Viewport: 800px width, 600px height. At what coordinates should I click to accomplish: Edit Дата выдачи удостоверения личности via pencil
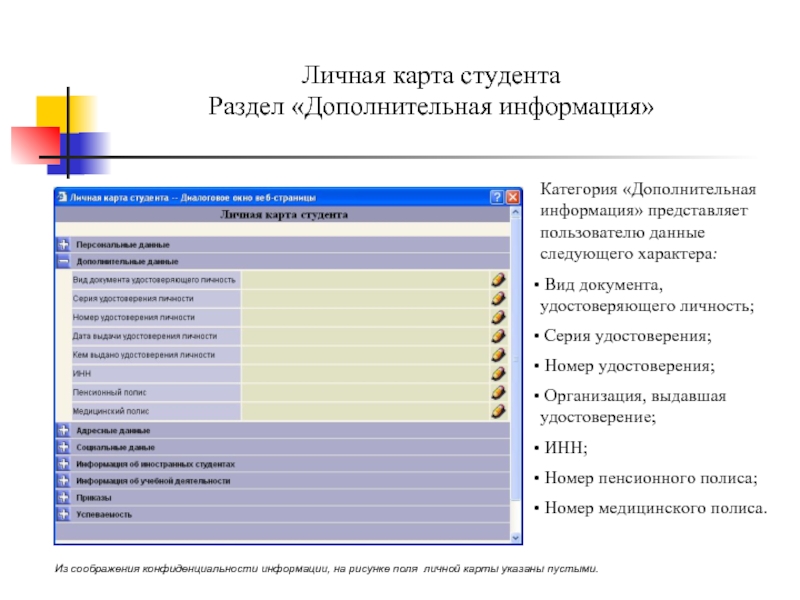tap(498, 336)
